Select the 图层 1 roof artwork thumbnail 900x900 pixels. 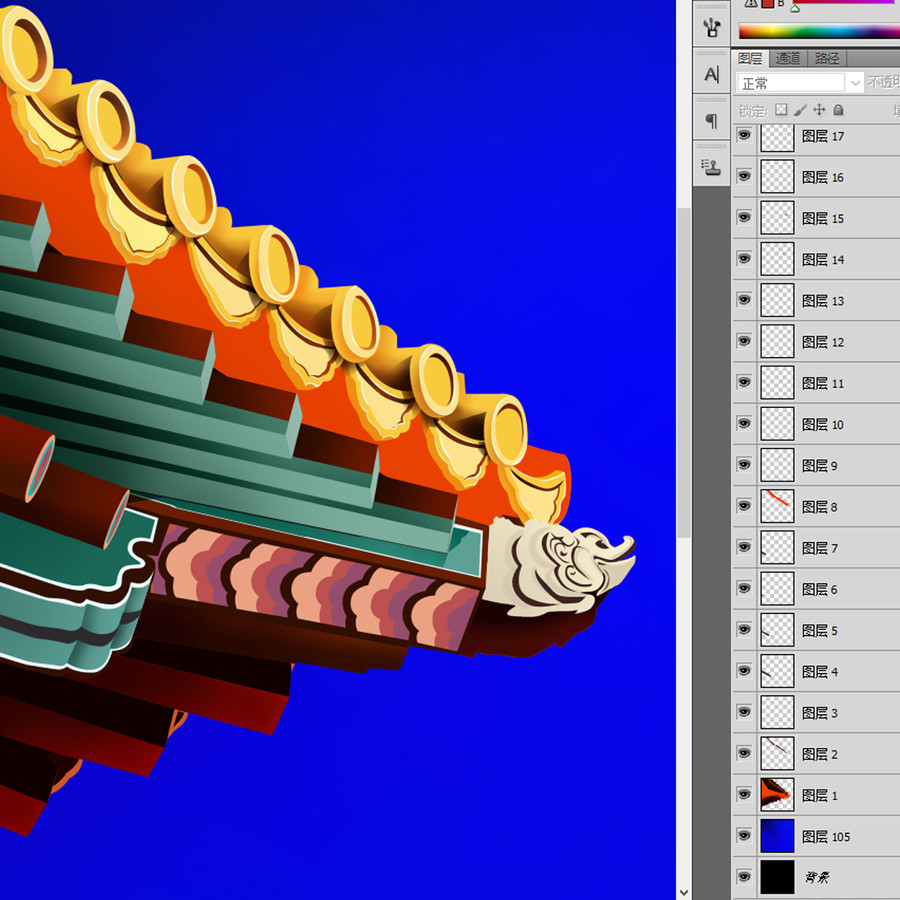(x=777, y=794)
